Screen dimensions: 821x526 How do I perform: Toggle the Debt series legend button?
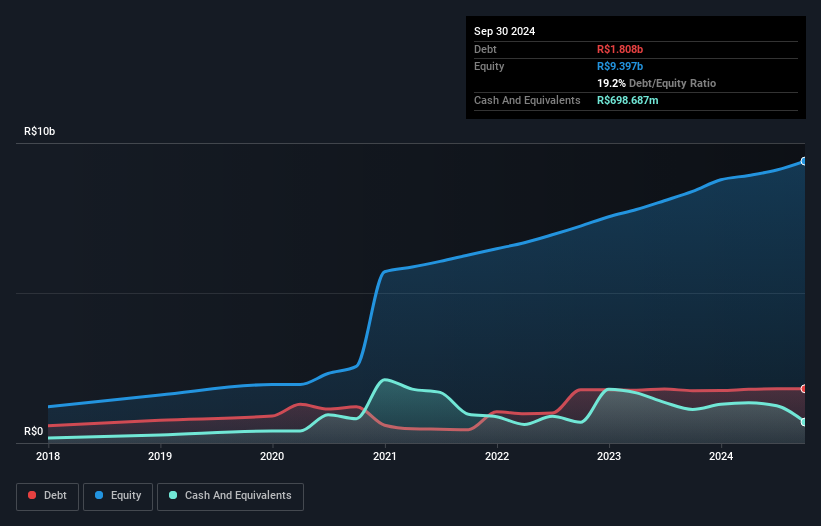(47, 496)
